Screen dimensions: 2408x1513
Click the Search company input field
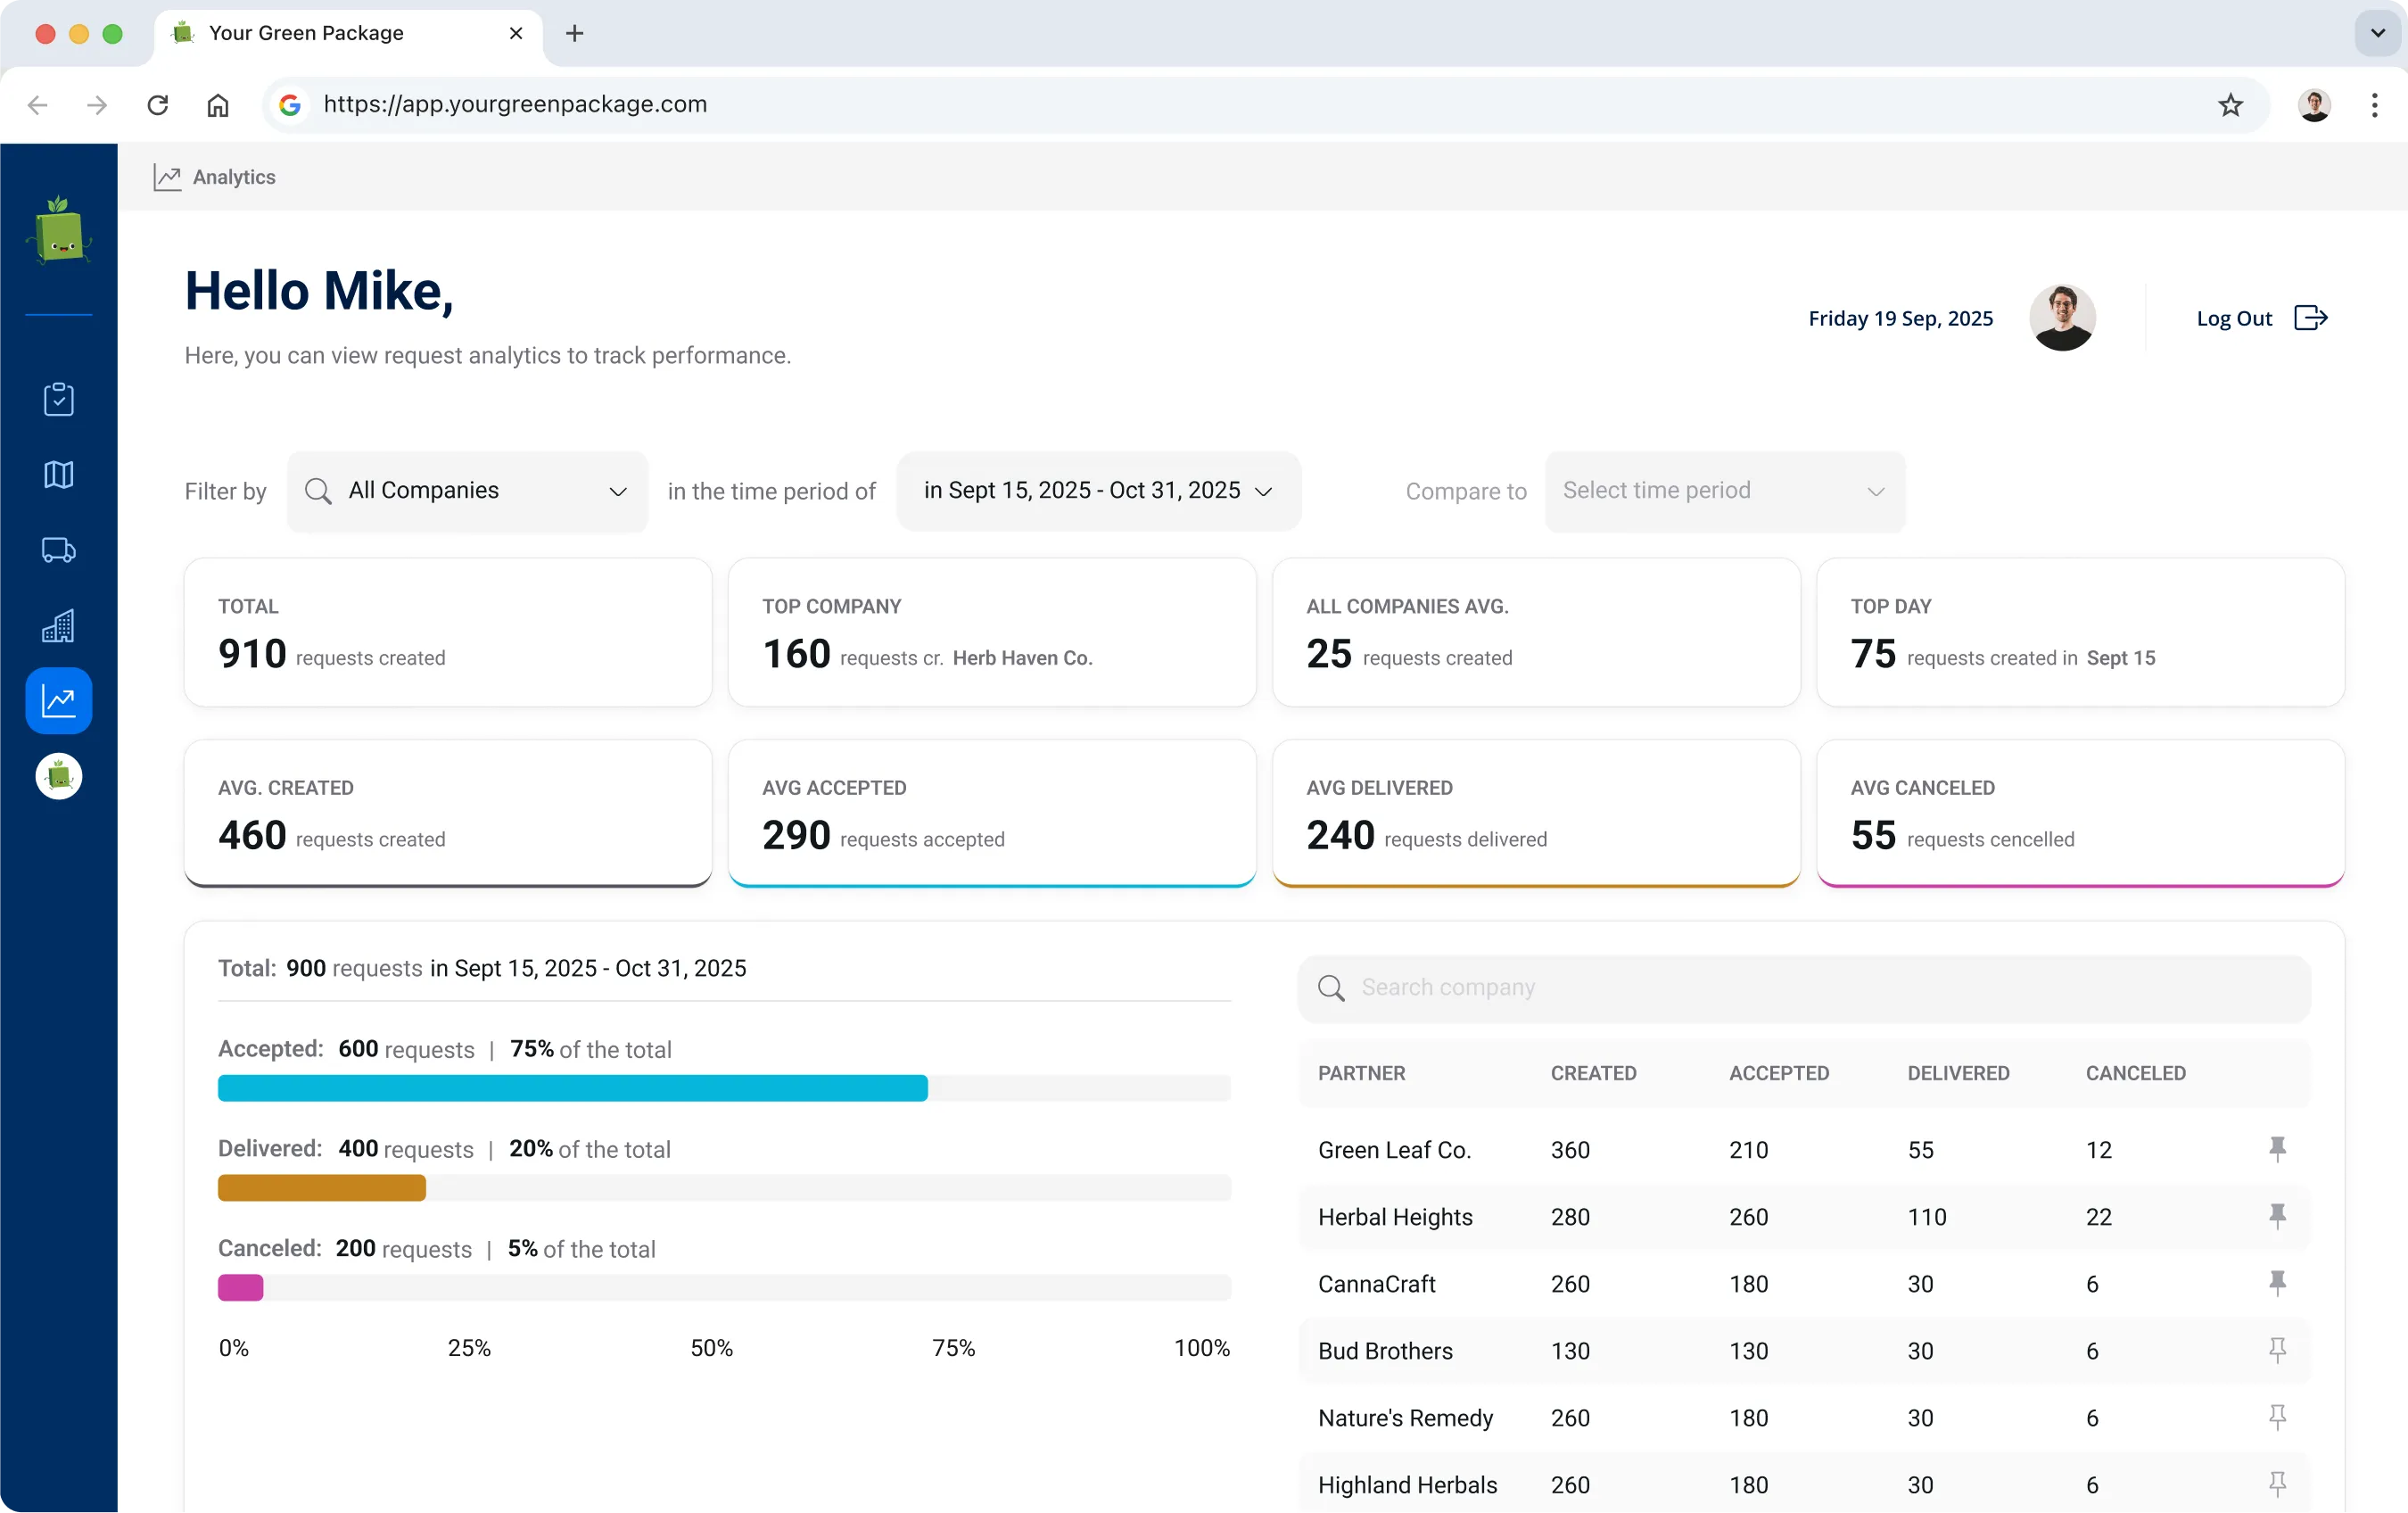pyautogui.click(x=1802, y=988)
